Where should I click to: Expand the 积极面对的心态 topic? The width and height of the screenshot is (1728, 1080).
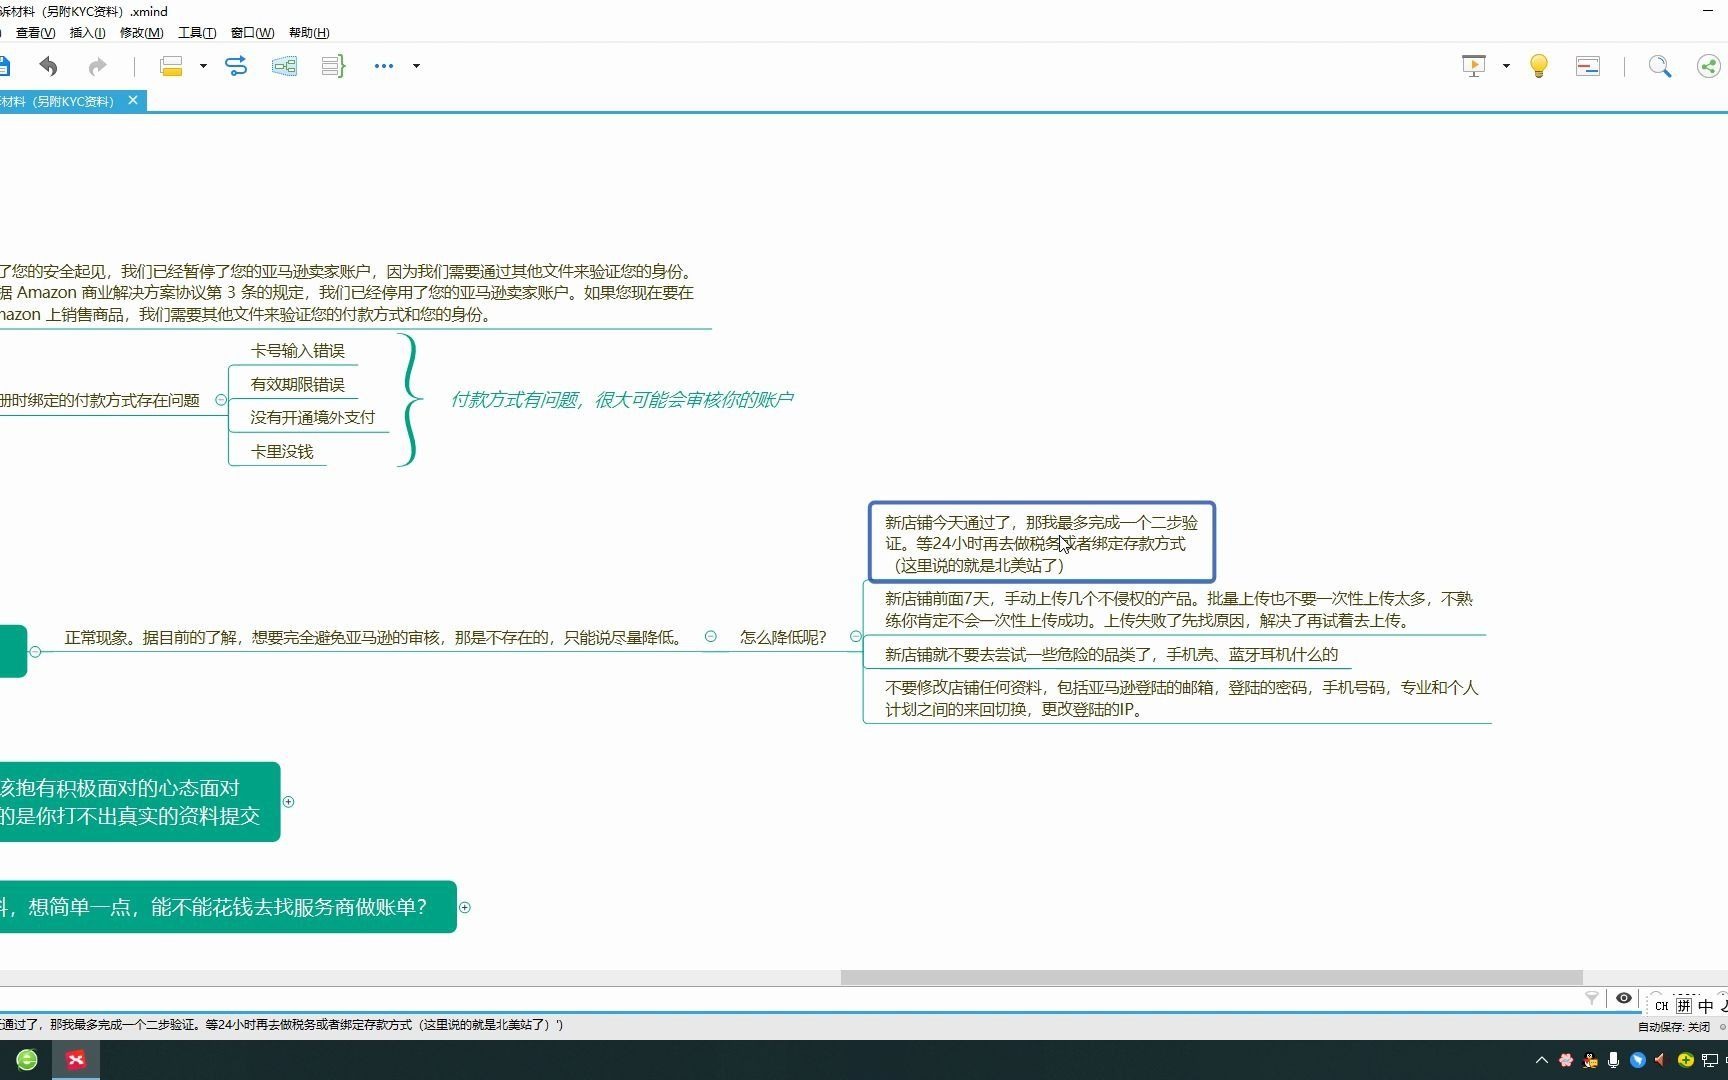(x=288, y=802)
